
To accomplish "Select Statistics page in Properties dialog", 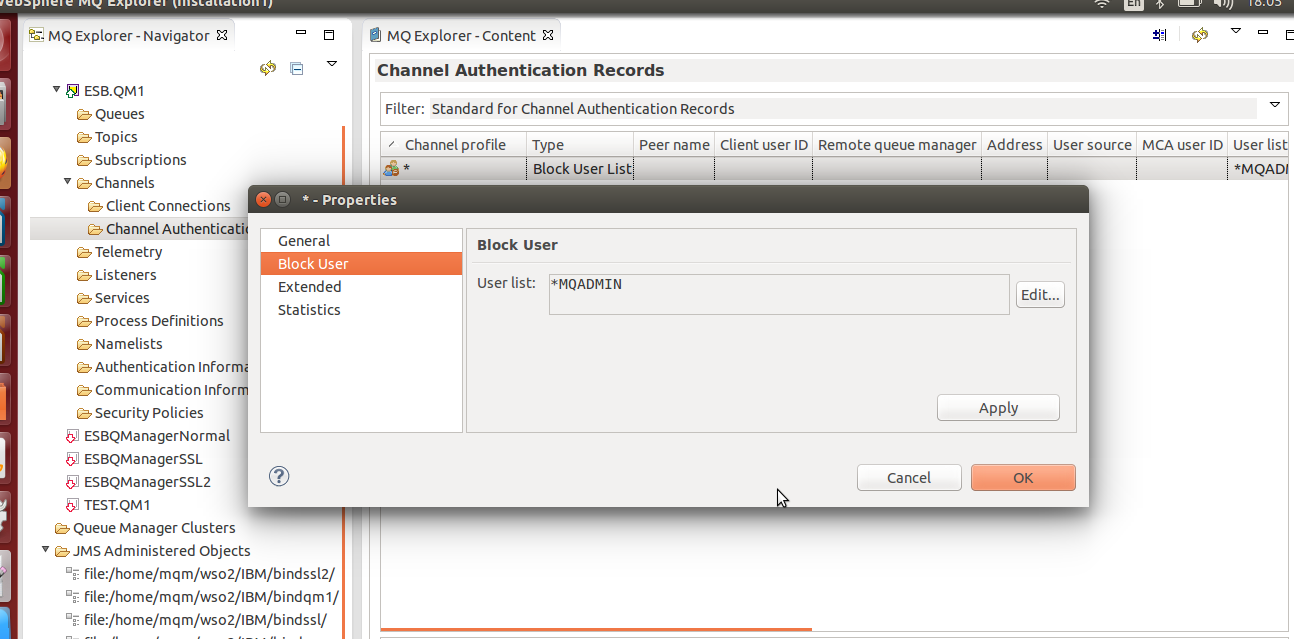I will (361, 310).
